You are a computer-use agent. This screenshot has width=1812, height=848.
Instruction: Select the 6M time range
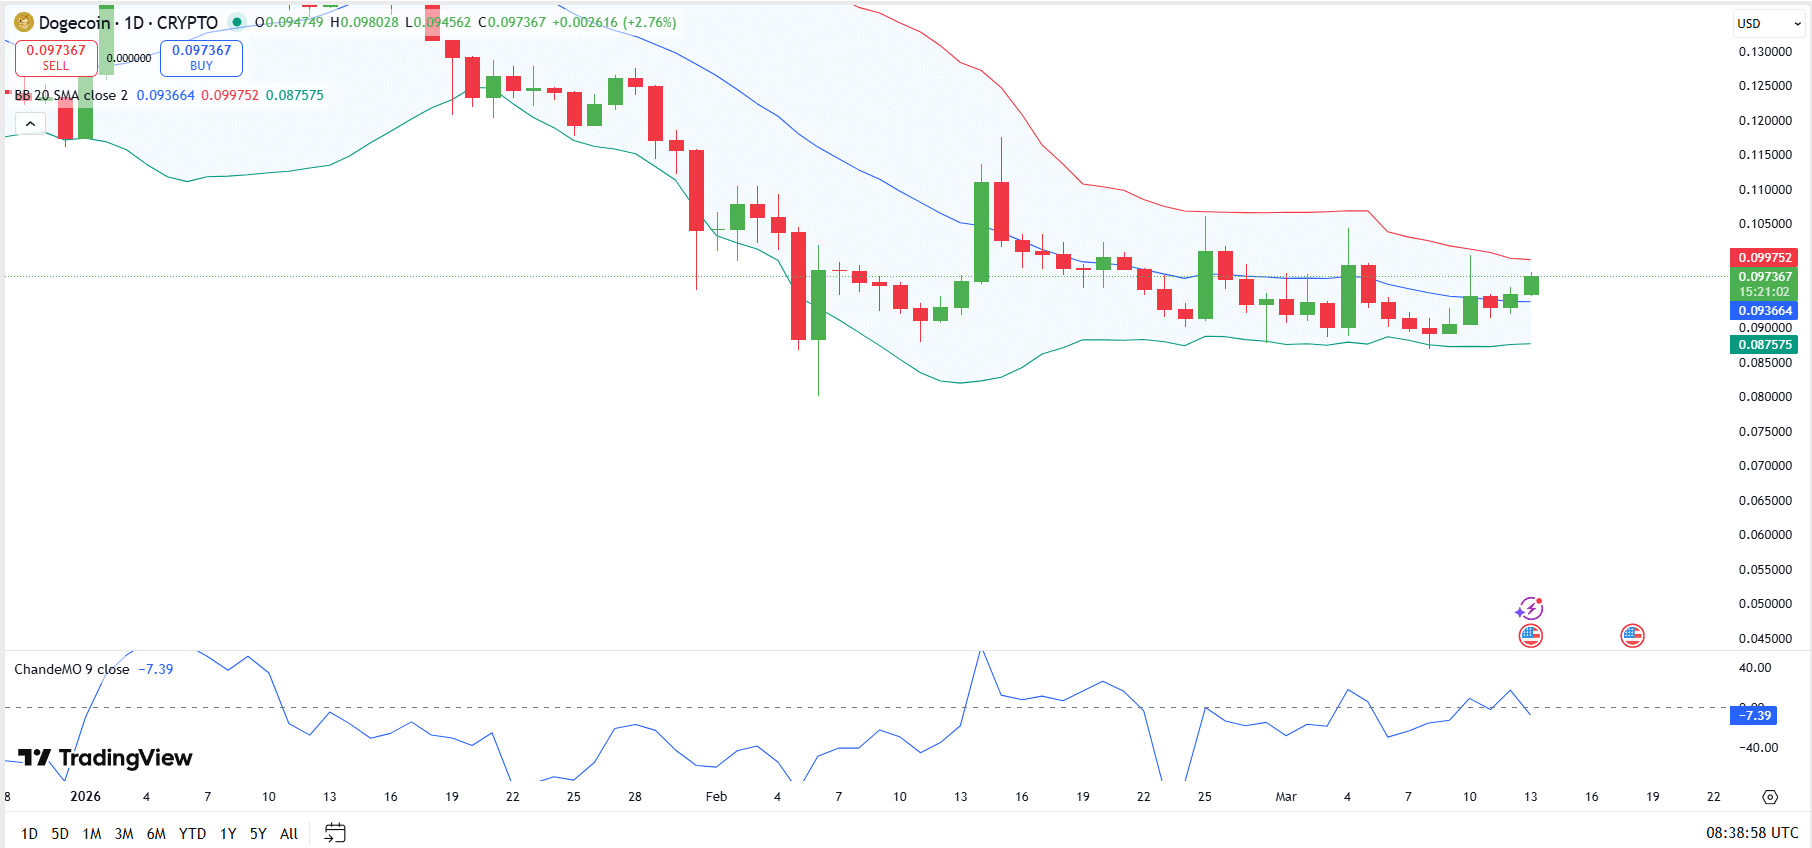pyautogui.click(x=156, y=833)
